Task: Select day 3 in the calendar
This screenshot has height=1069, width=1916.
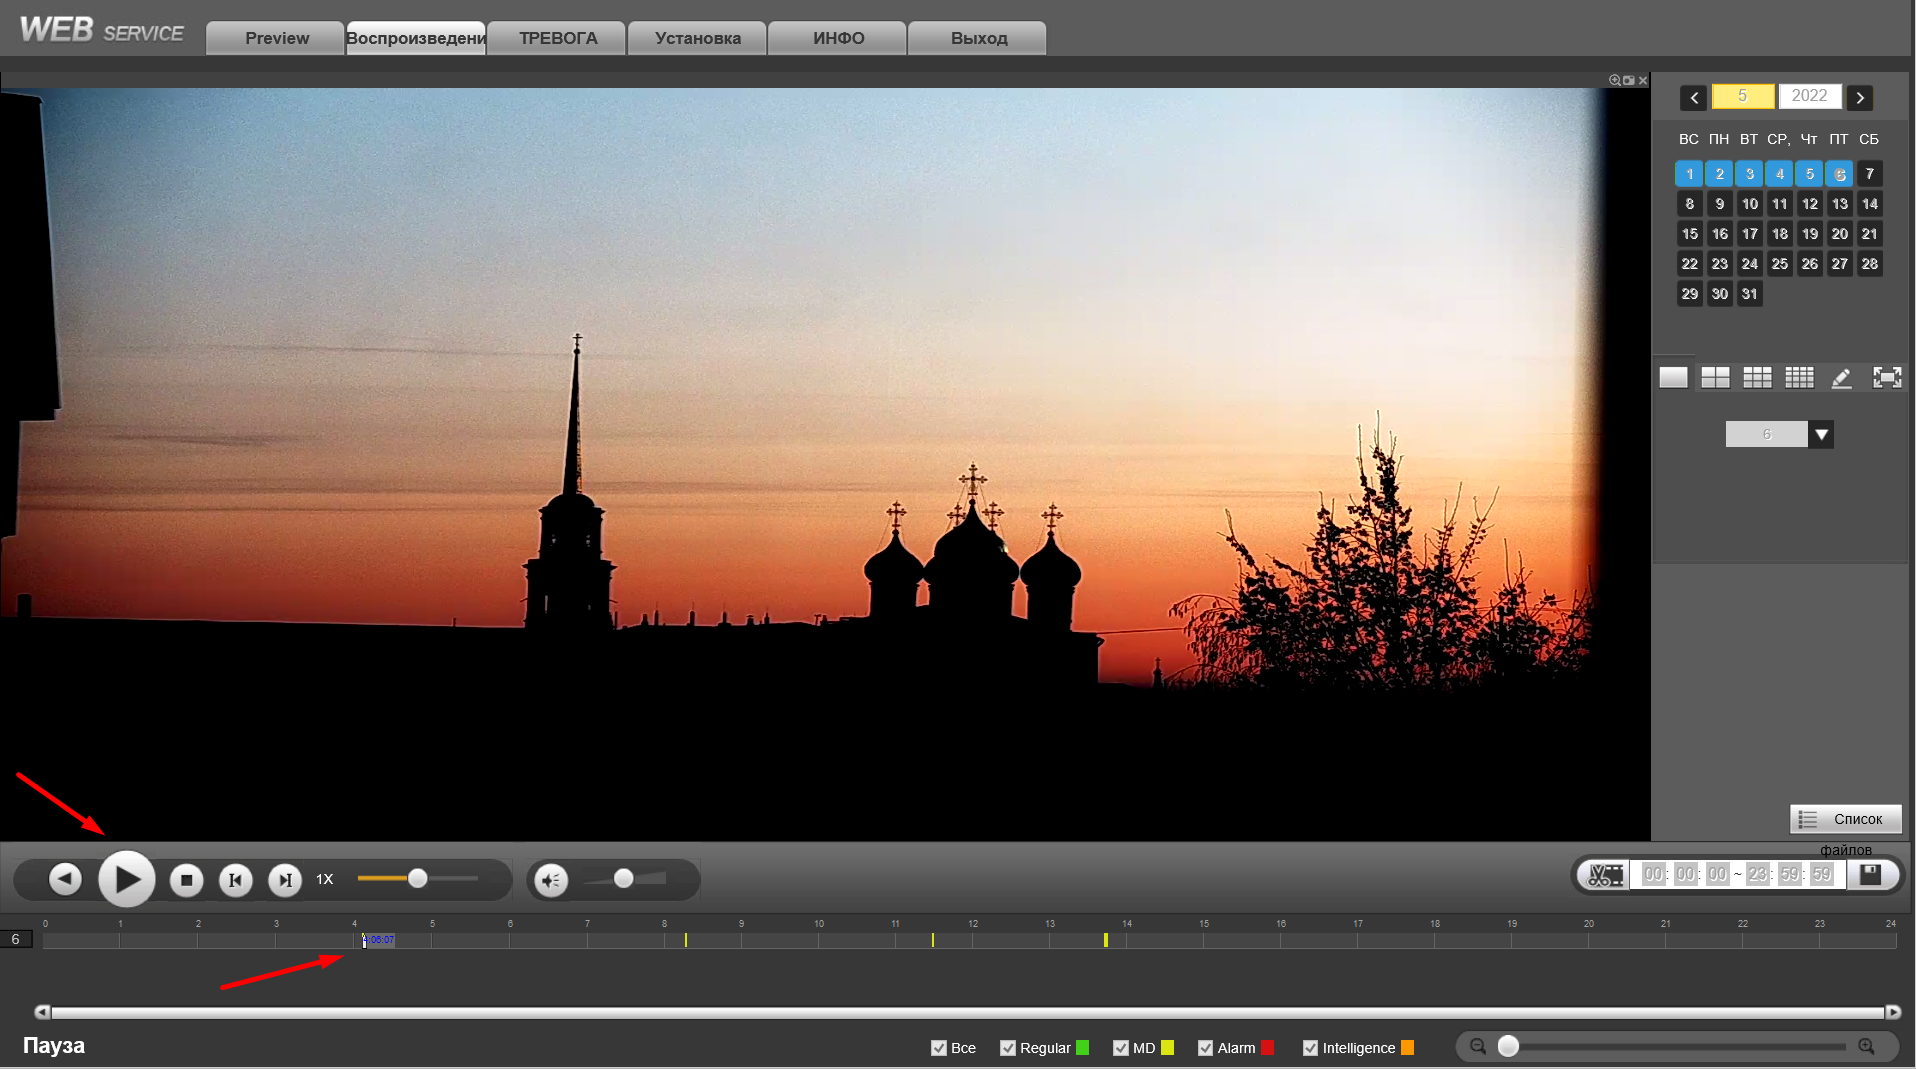Action: click(x=1749, y=174)
